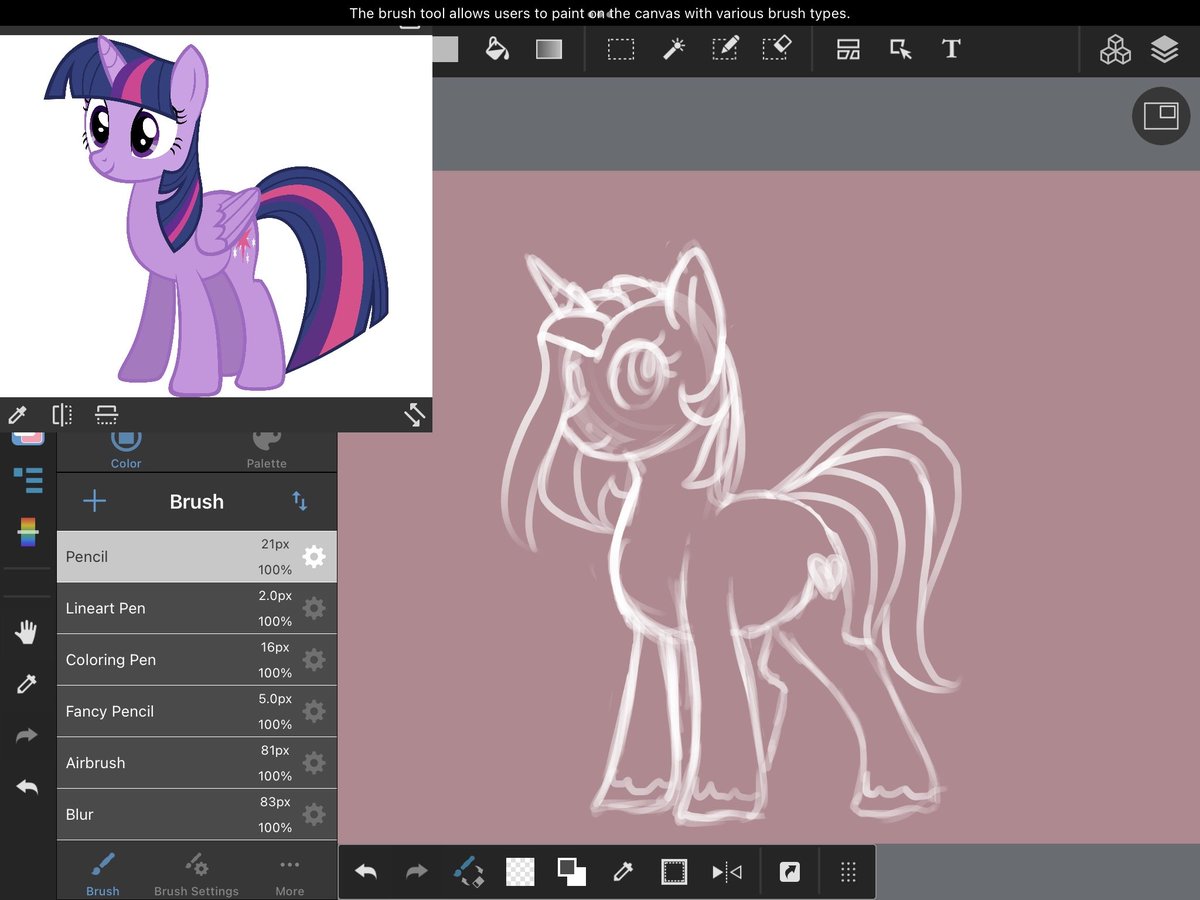The height and width of the screenshot is (900, 1200).
Task: Tap the bottom toolbar dots grid icon
Action: (848, 872)
